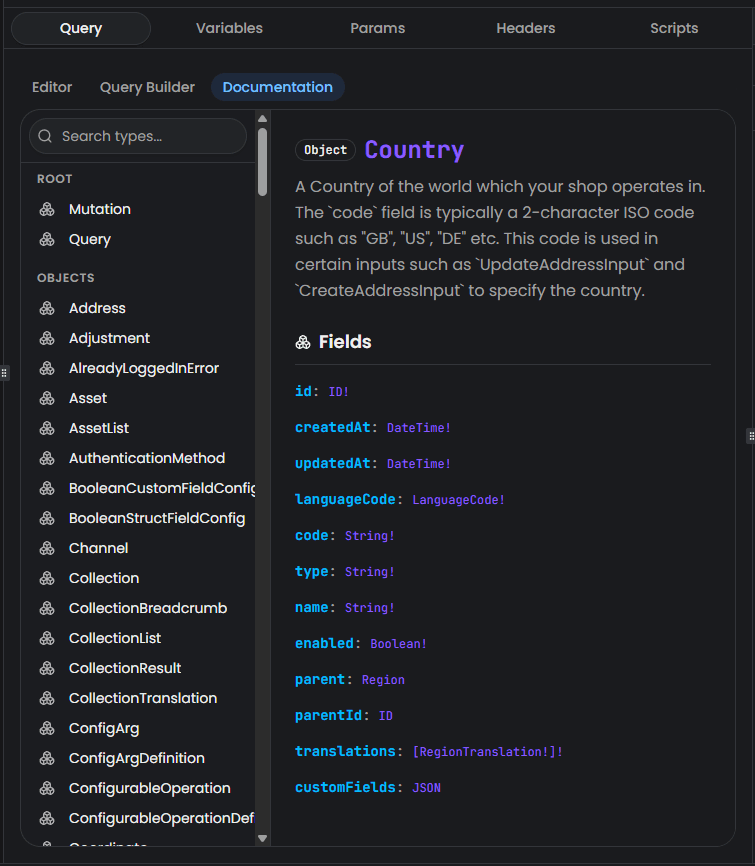Click the icon next to CollectionBreadcrumb
Viewport: 755px width, 866px height.
pyautogui.click(x=47, y=608)
